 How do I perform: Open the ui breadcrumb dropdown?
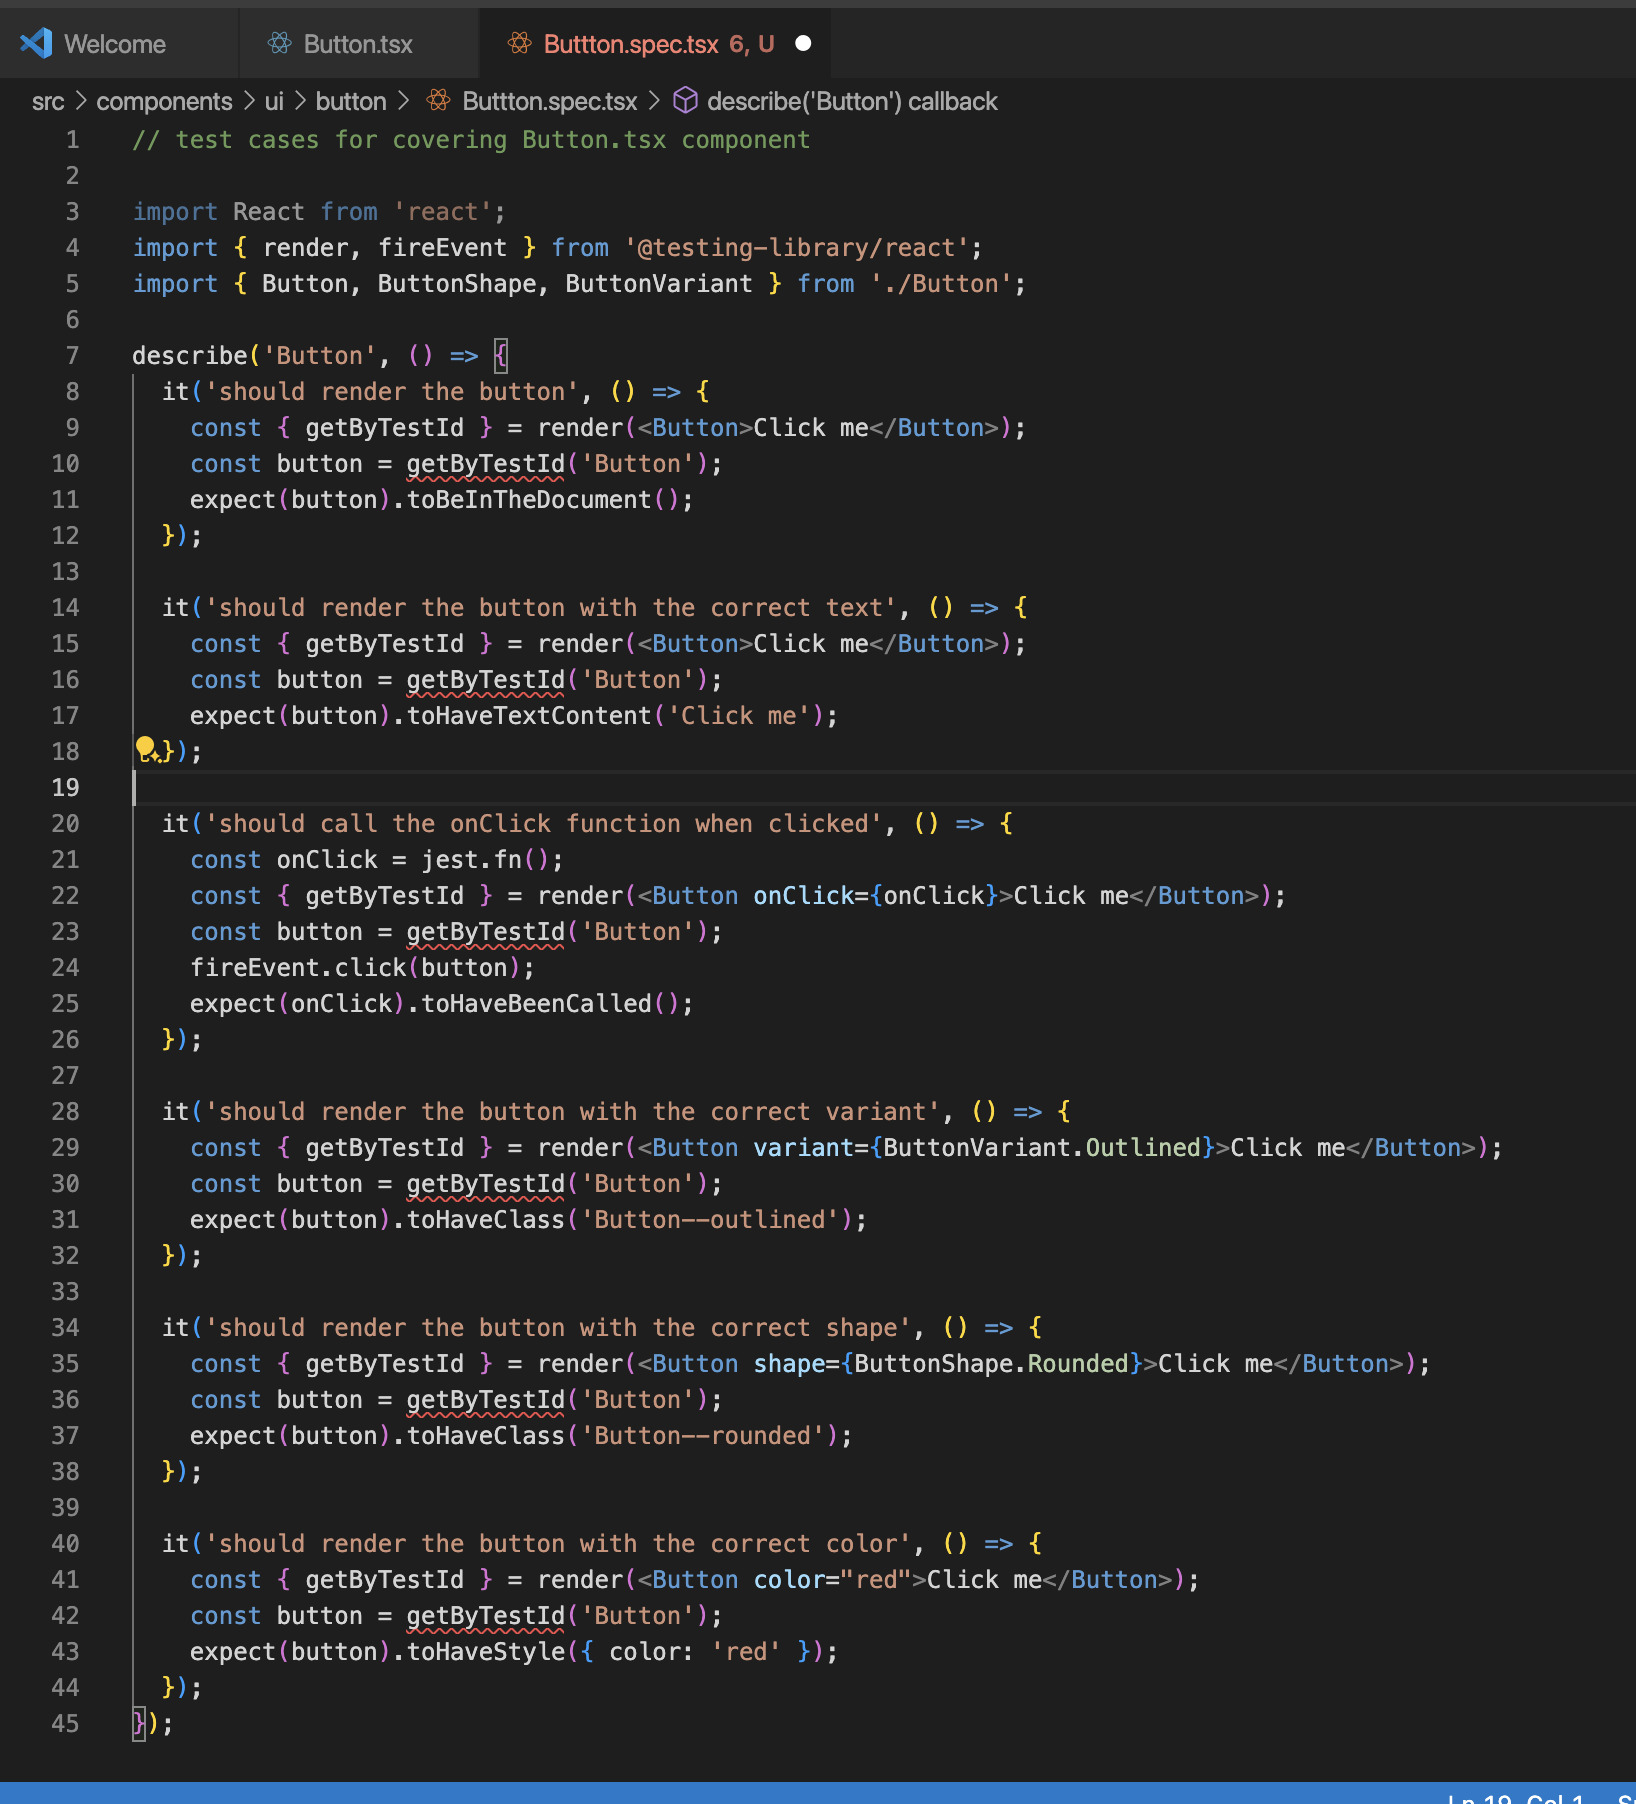coord(273,101)
